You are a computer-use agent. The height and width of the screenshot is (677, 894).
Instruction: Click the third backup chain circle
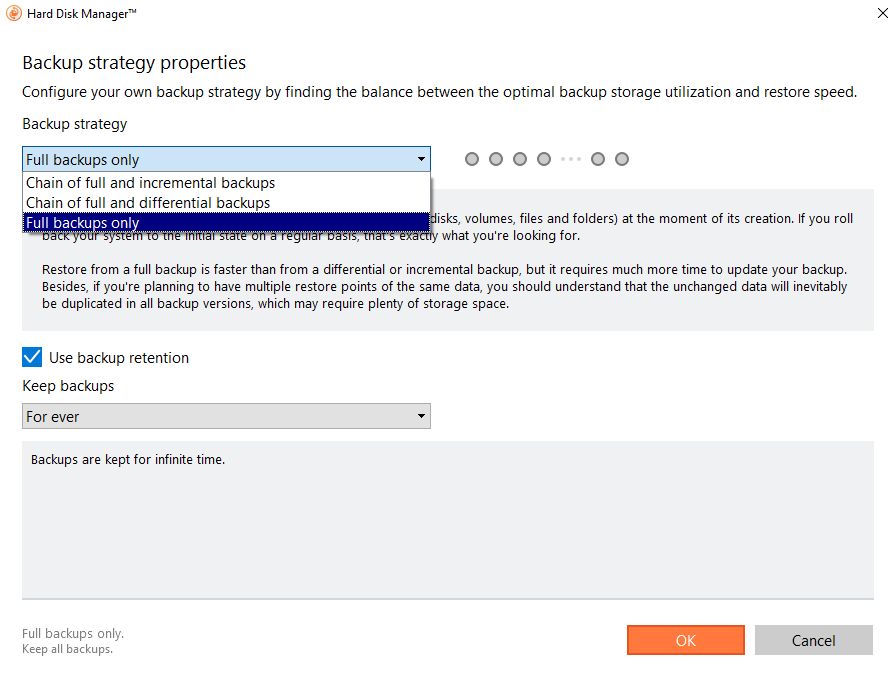pyautogui.click(x=520, y=159)
